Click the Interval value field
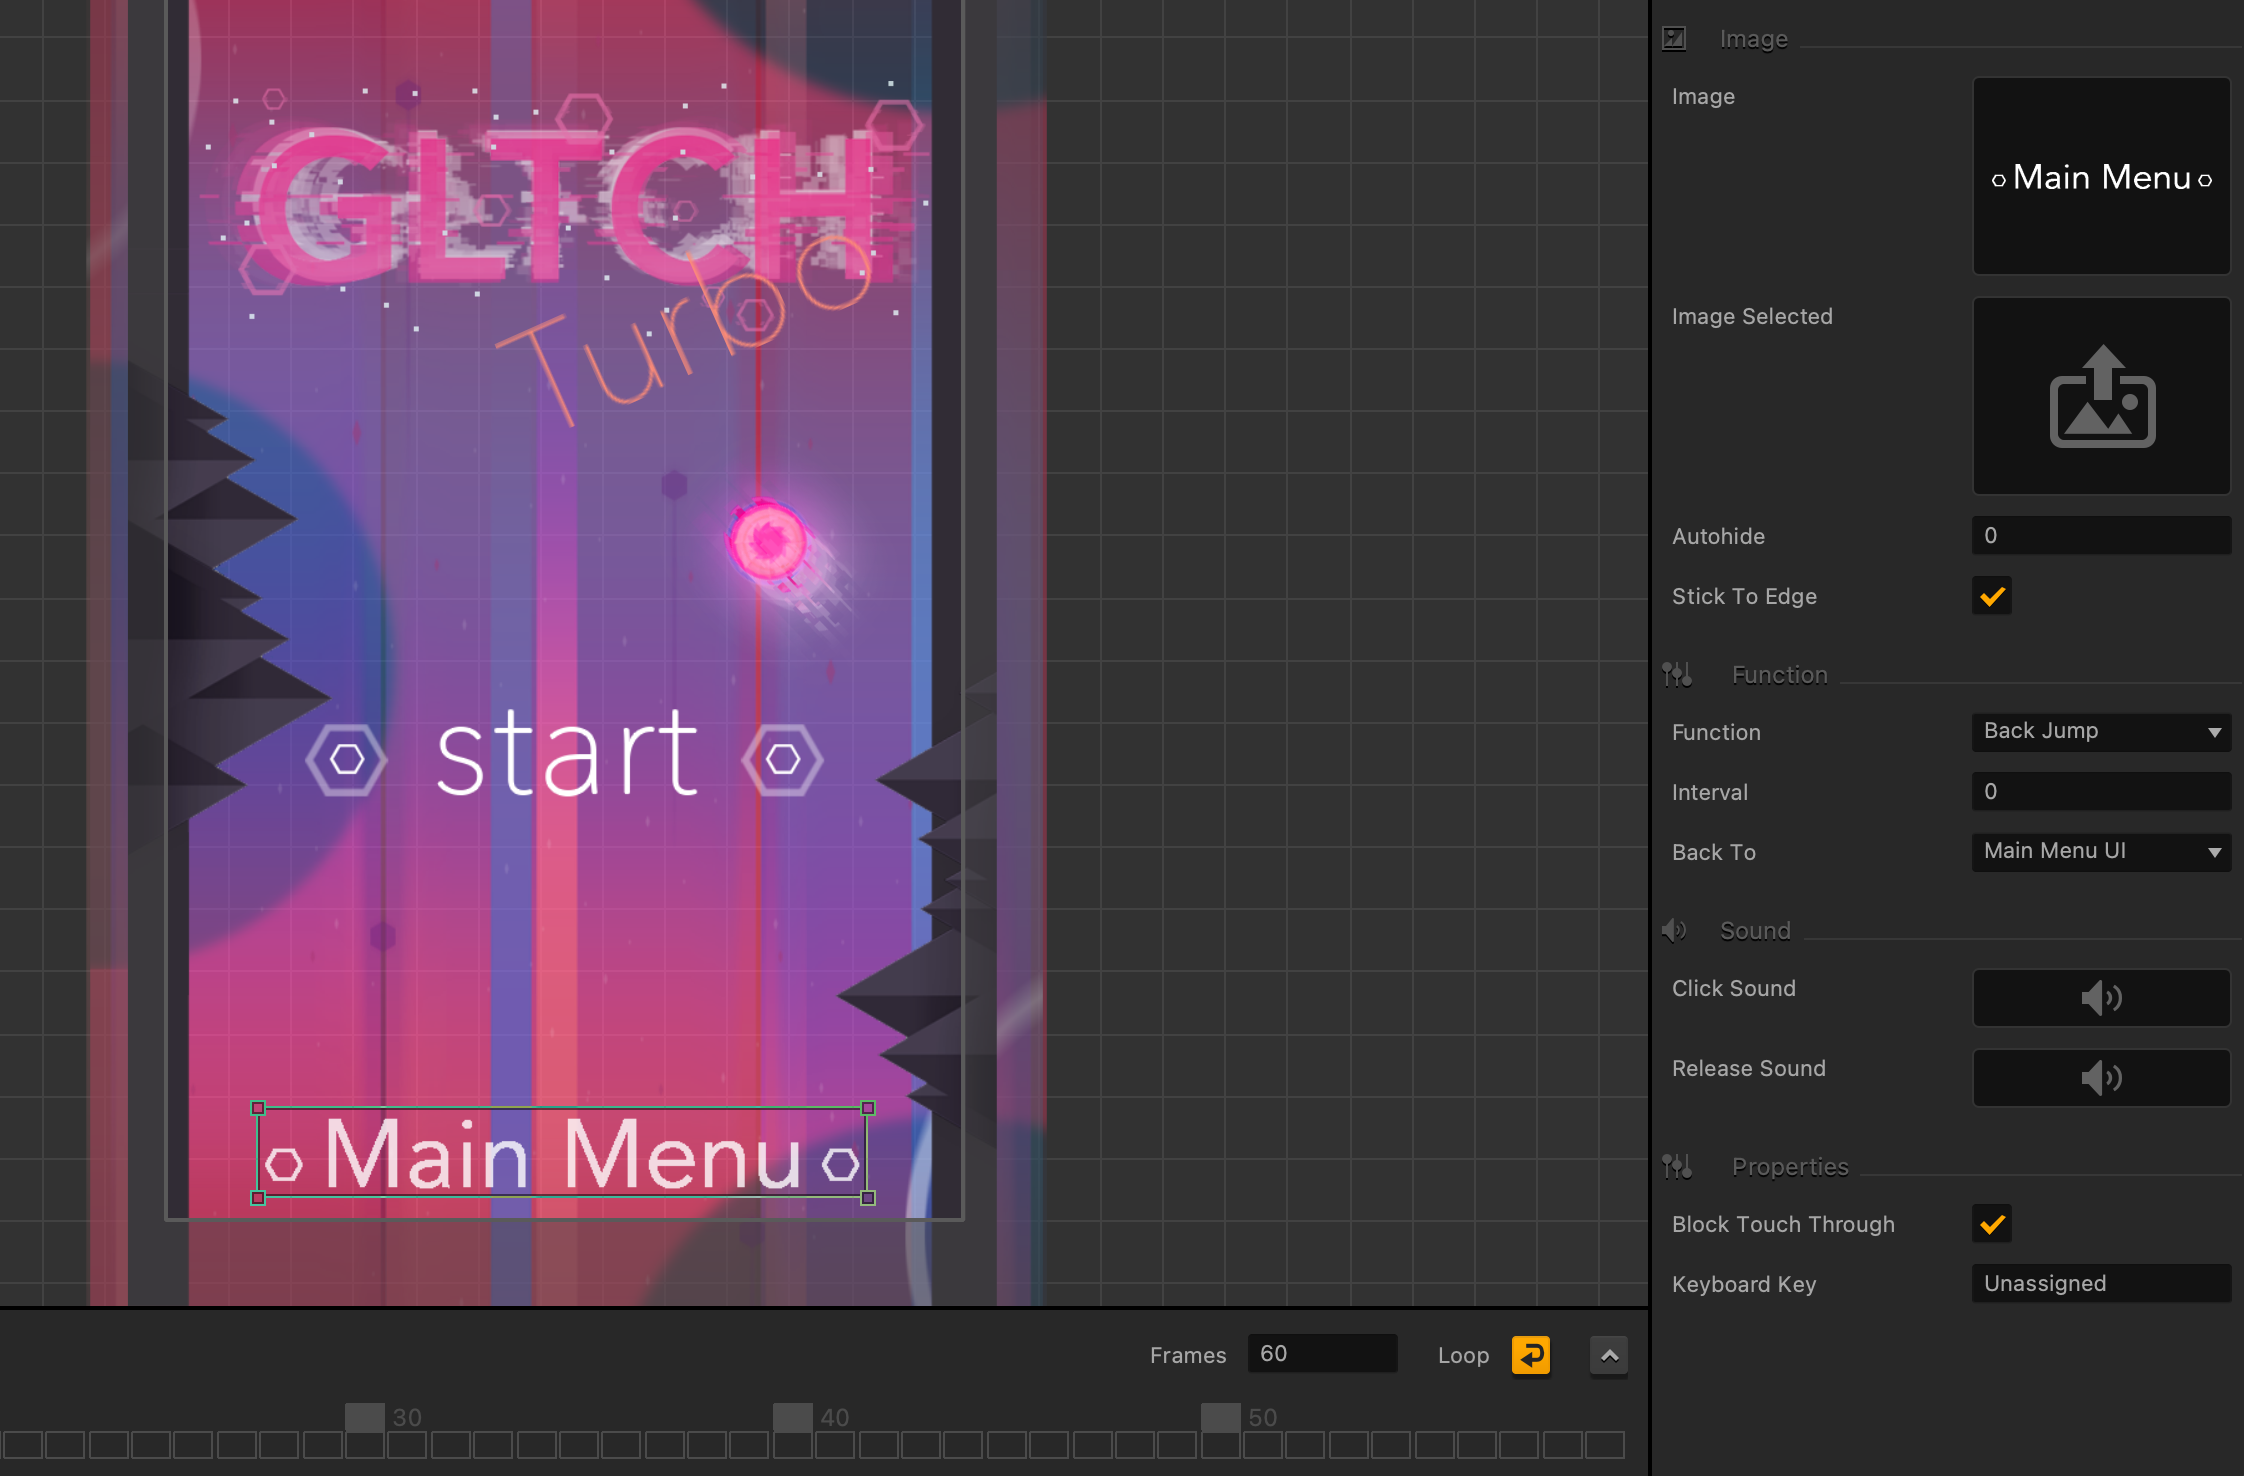This screenshot has width=2244, height=1476. tap(2101, 791)
